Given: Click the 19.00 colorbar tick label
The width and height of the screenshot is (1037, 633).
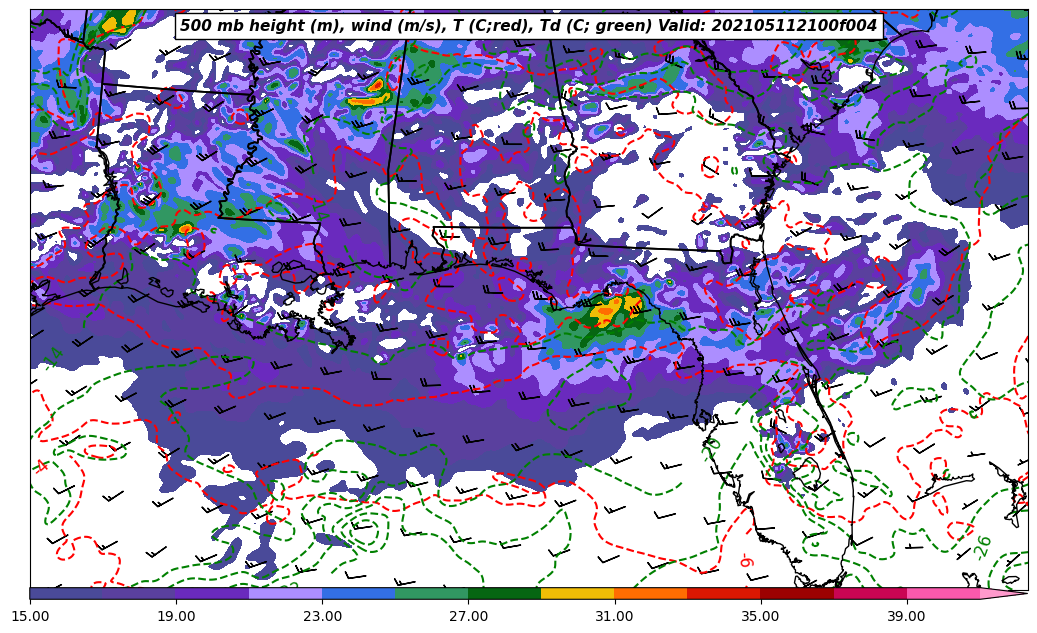Looking at the screenshot, I should coord(176,616).
